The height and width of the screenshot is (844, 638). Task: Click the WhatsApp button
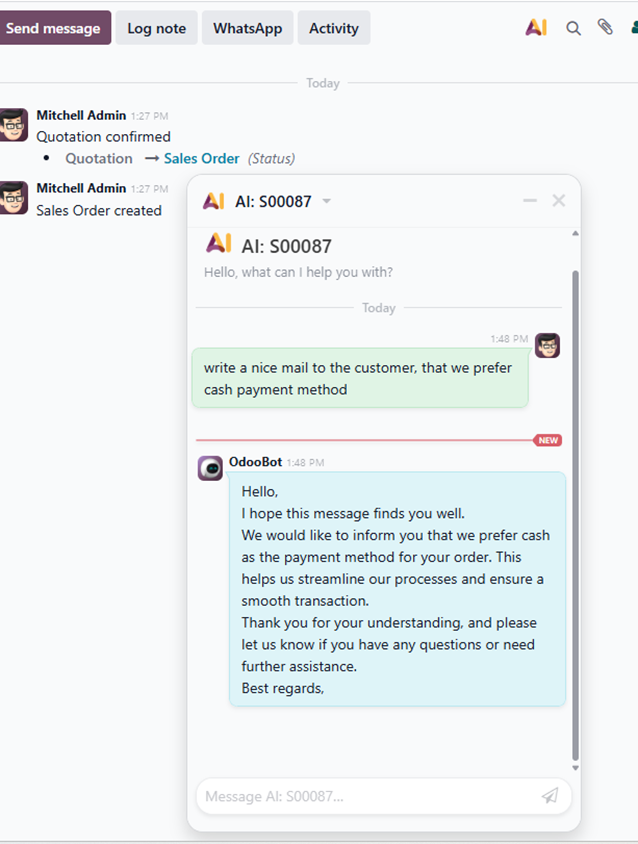pyautogui.click(x=247, y=28)
